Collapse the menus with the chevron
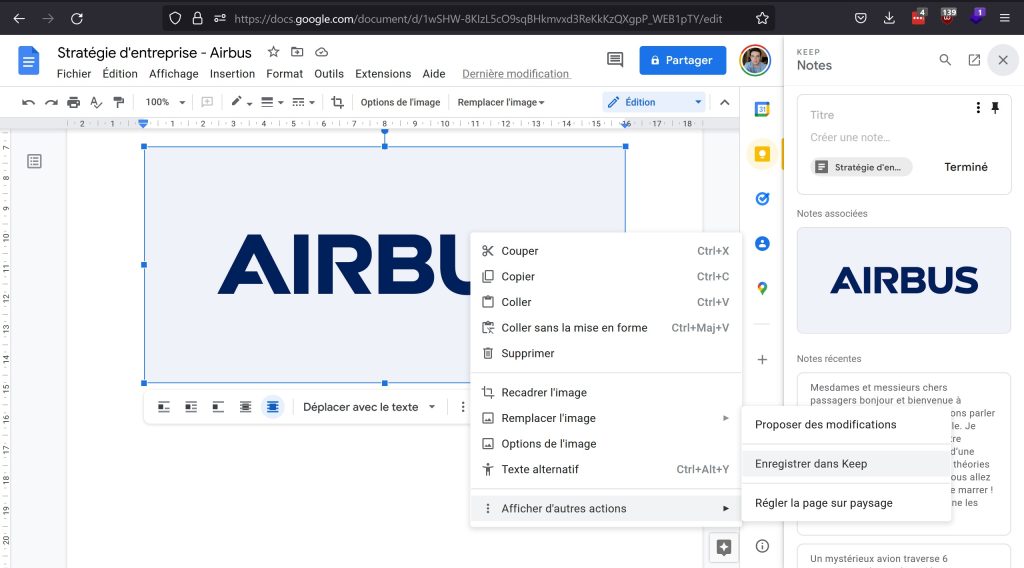Image resolution: width=1024 pixels, height=568 pixels. click(724, 103)
